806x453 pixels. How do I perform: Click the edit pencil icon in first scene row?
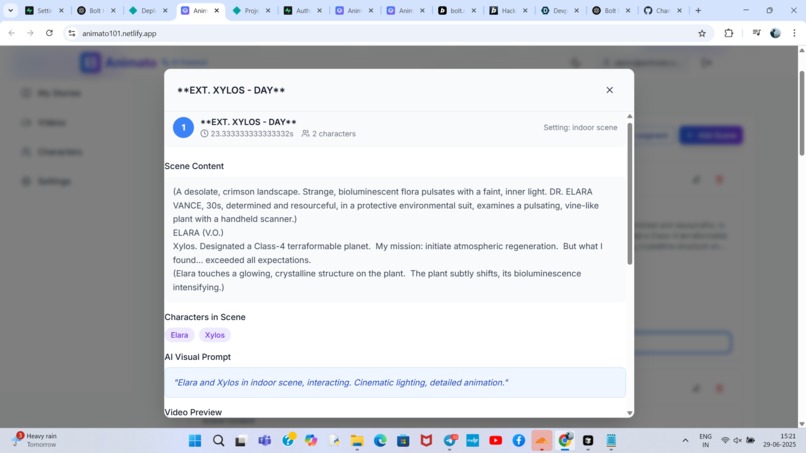click(696, 179)
